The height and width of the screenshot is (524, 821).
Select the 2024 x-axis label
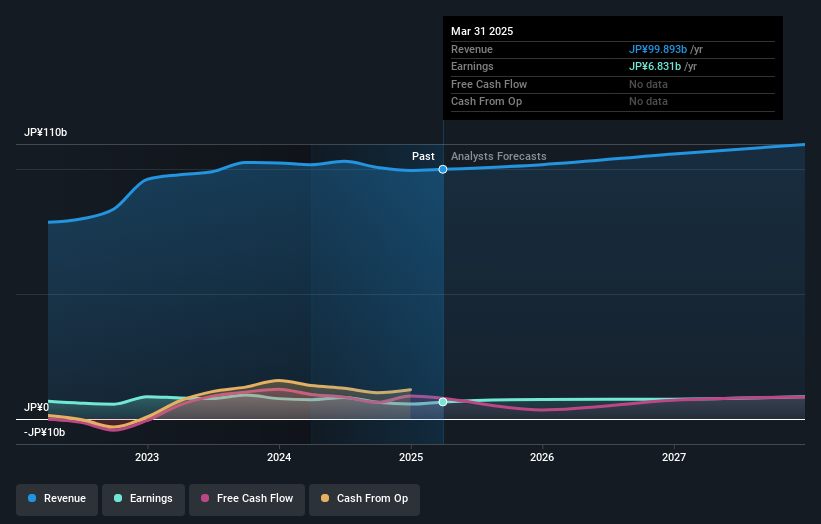[279, 457]
